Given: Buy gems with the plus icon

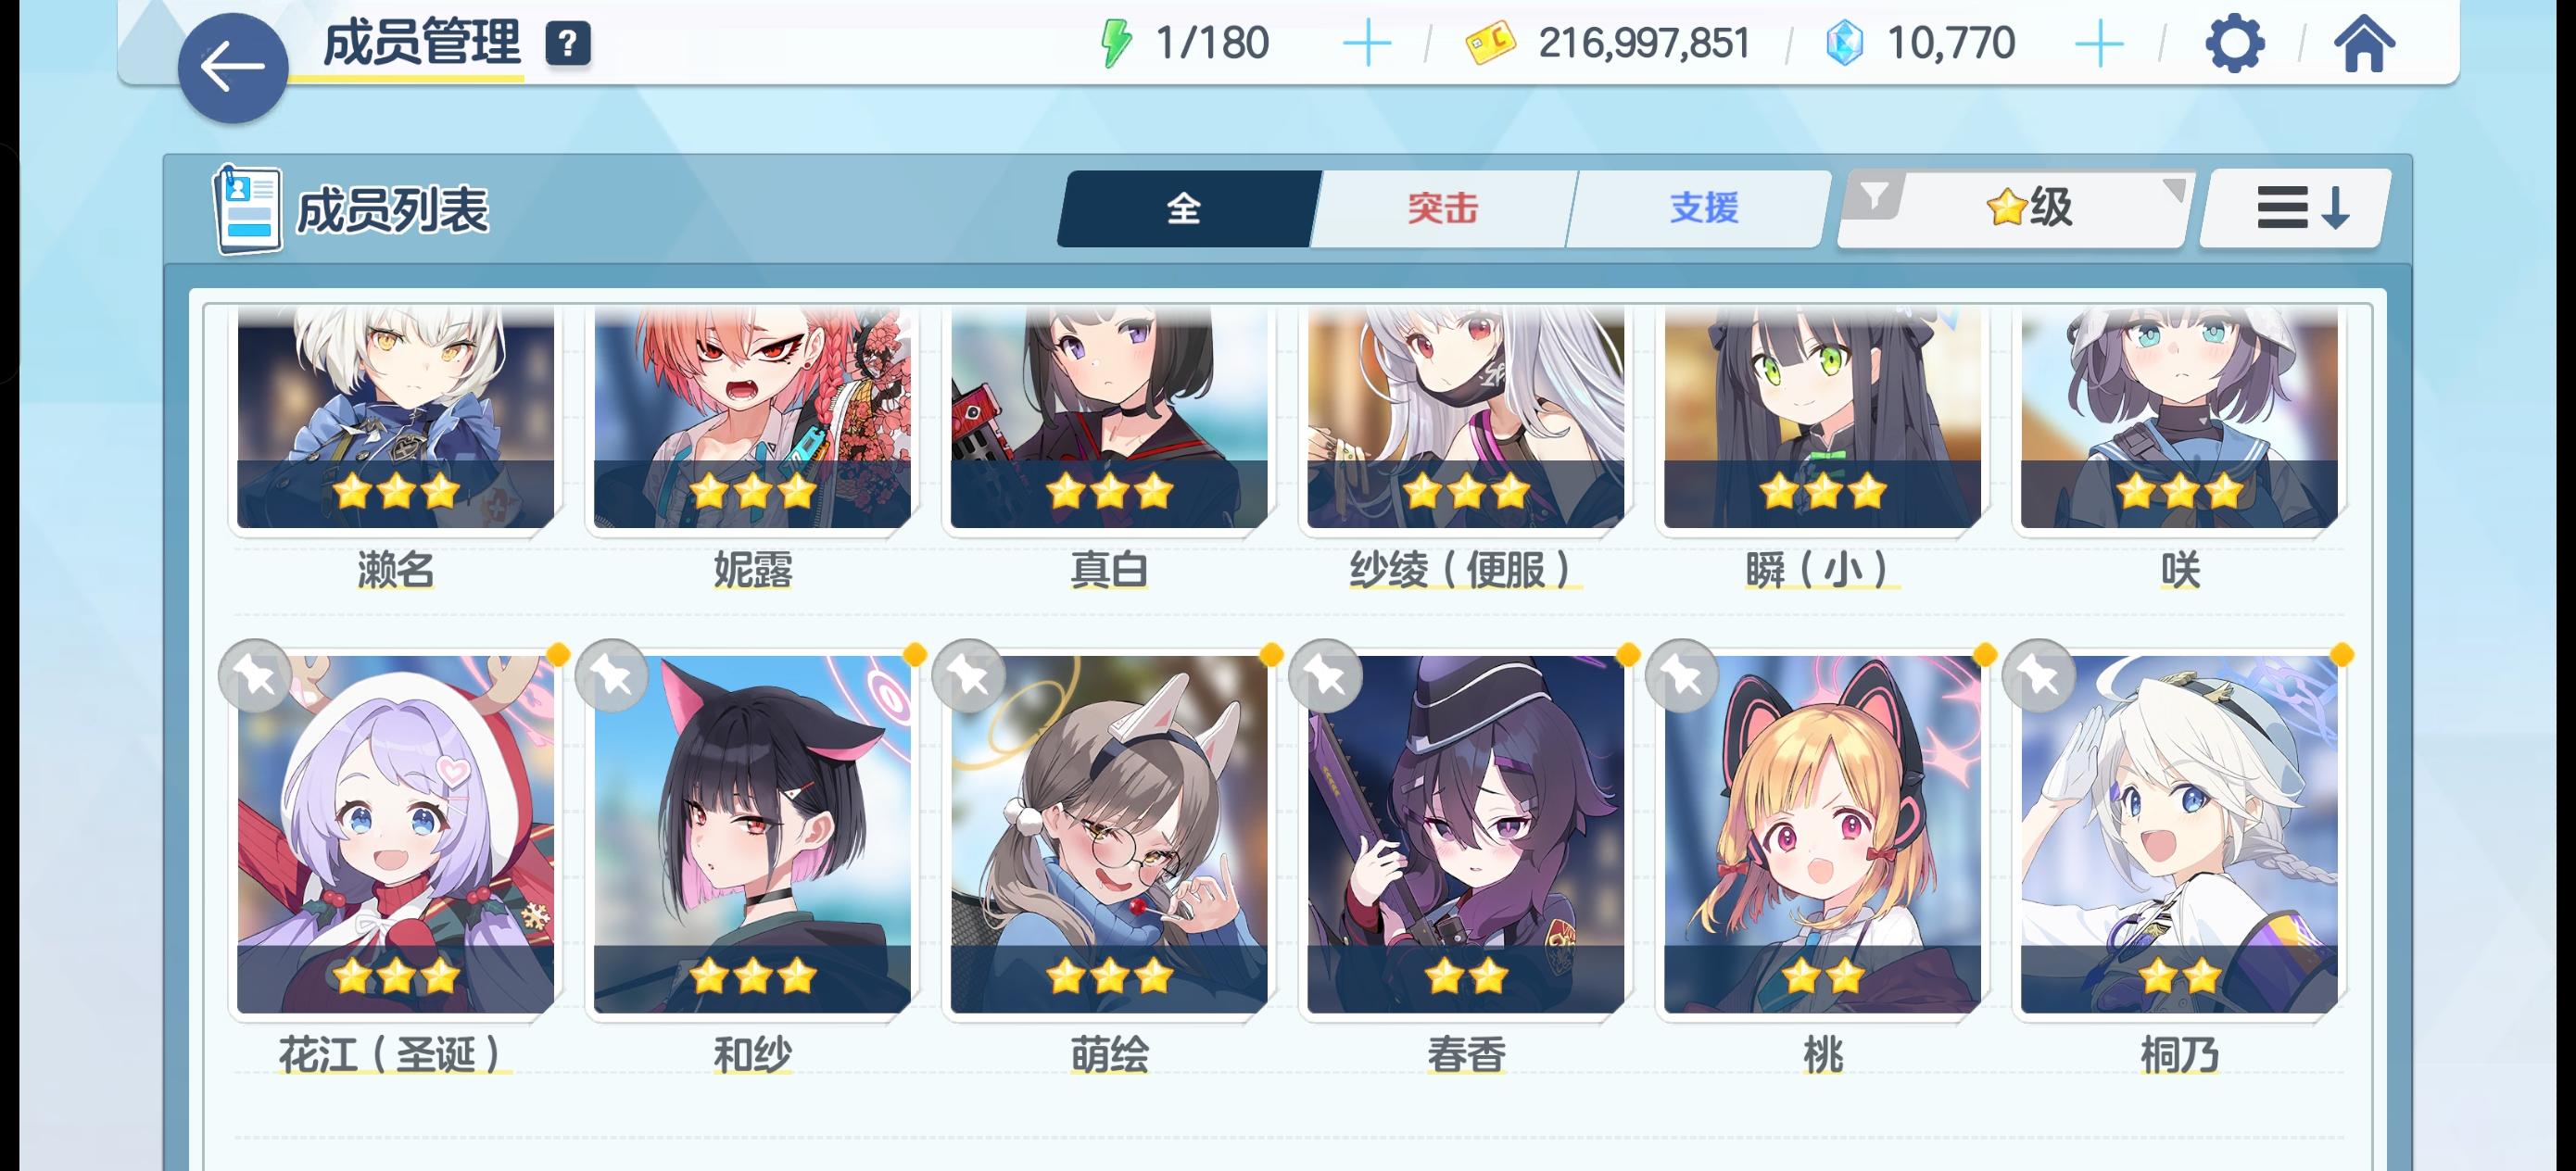Looking at the screenshot, I should click(x=2099, y=44).
